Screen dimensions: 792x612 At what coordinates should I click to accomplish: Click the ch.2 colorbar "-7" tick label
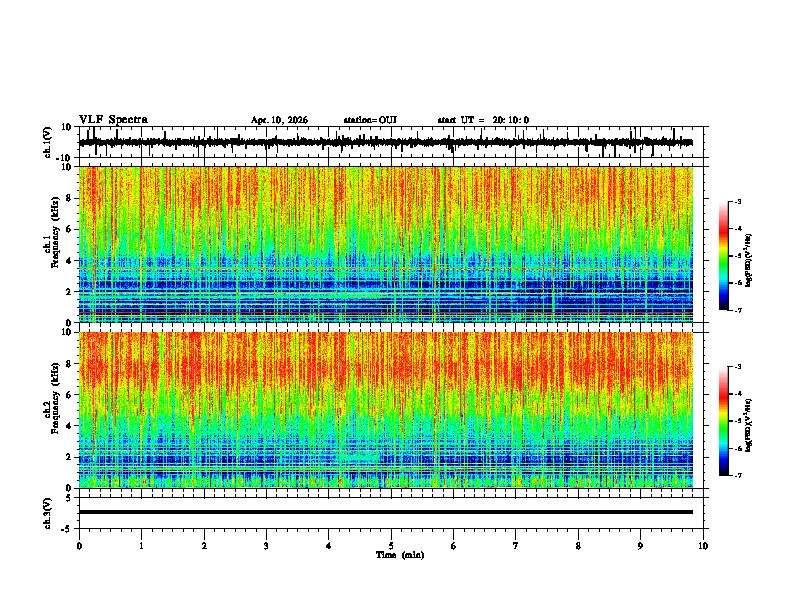pyautogui.click(x=738, y=476)
